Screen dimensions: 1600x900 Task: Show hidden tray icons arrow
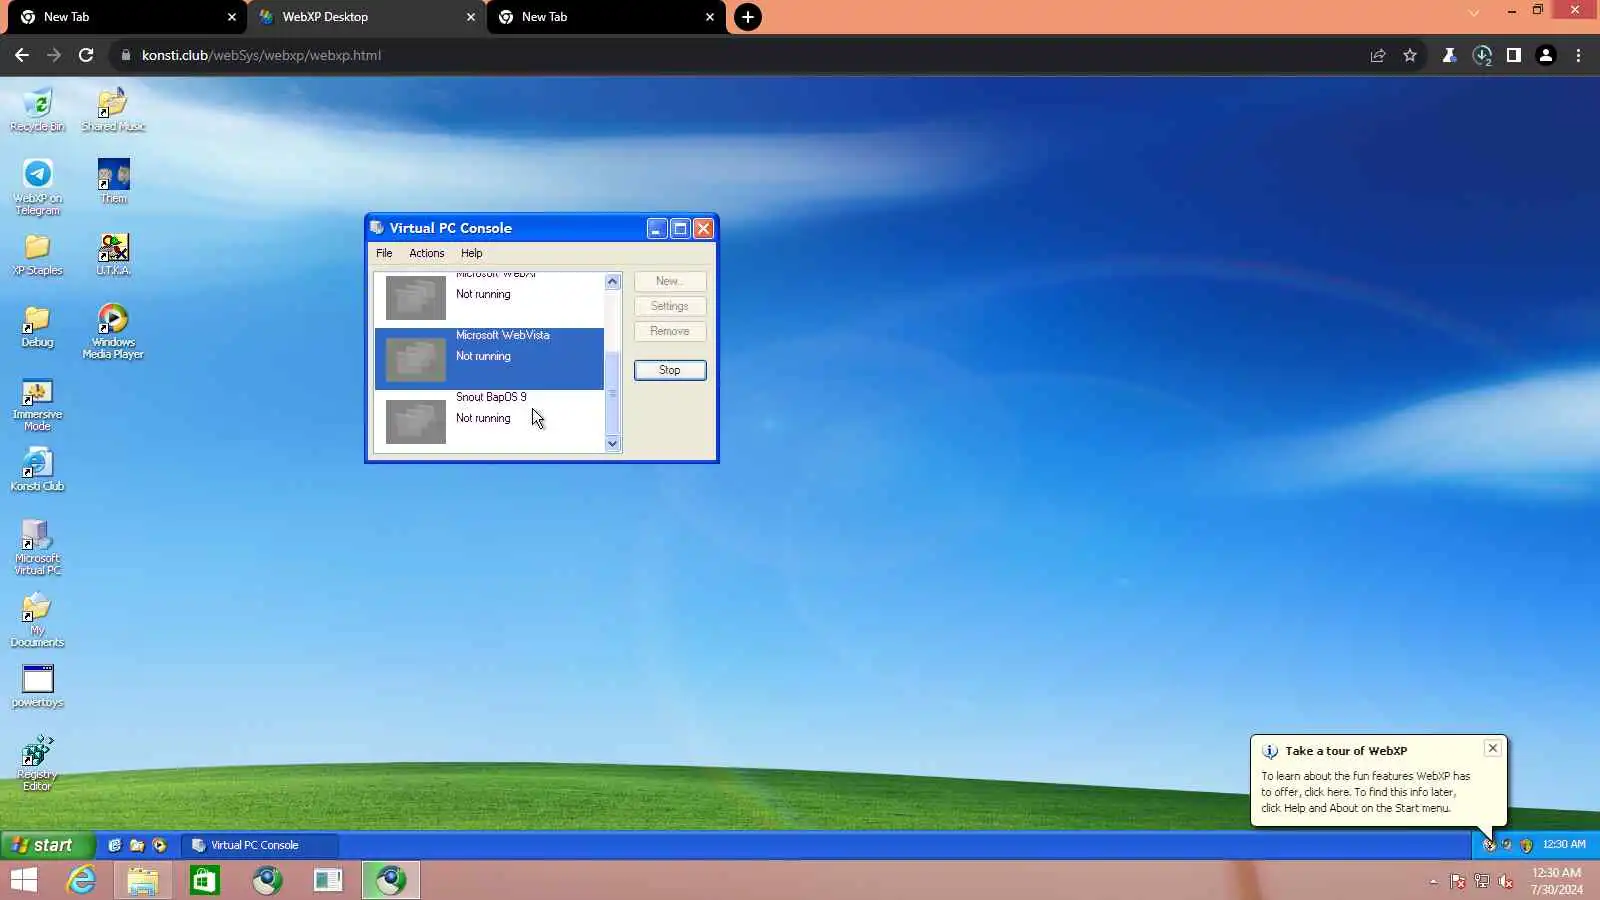click(1434, 881)
